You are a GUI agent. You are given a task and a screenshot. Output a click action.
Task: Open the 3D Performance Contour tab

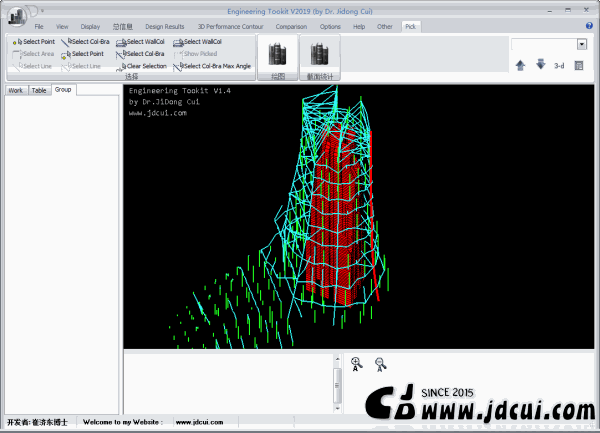coord(230,26)
